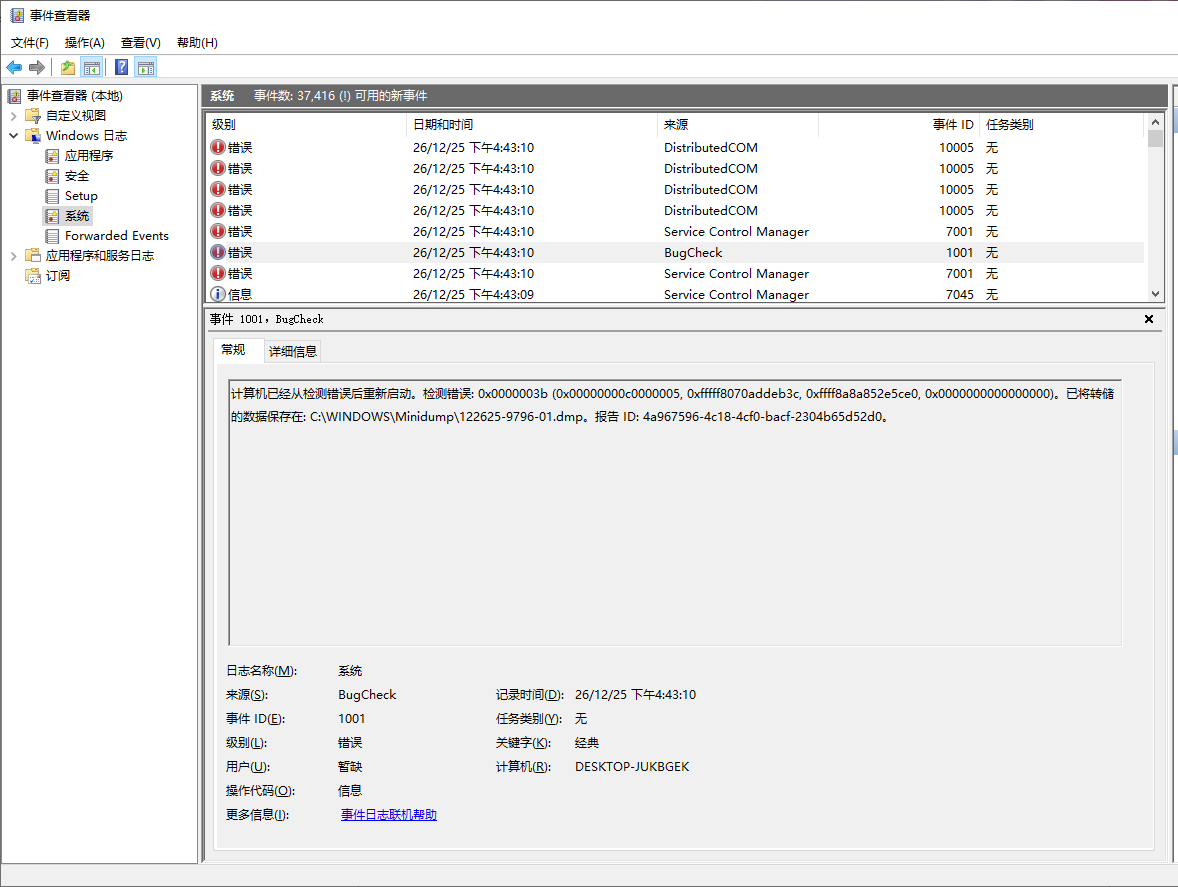
Task: Open the 文件(F) menu
Action: pos(30,43)
